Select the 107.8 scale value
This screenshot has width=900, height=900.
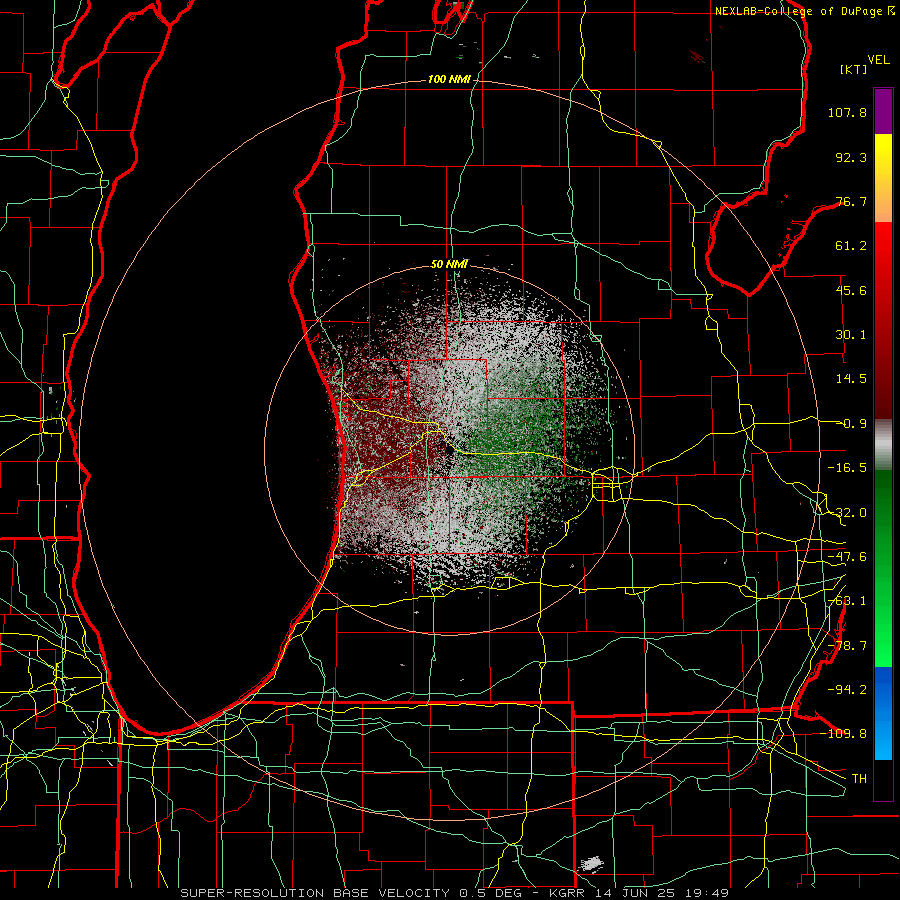point(847,112)
